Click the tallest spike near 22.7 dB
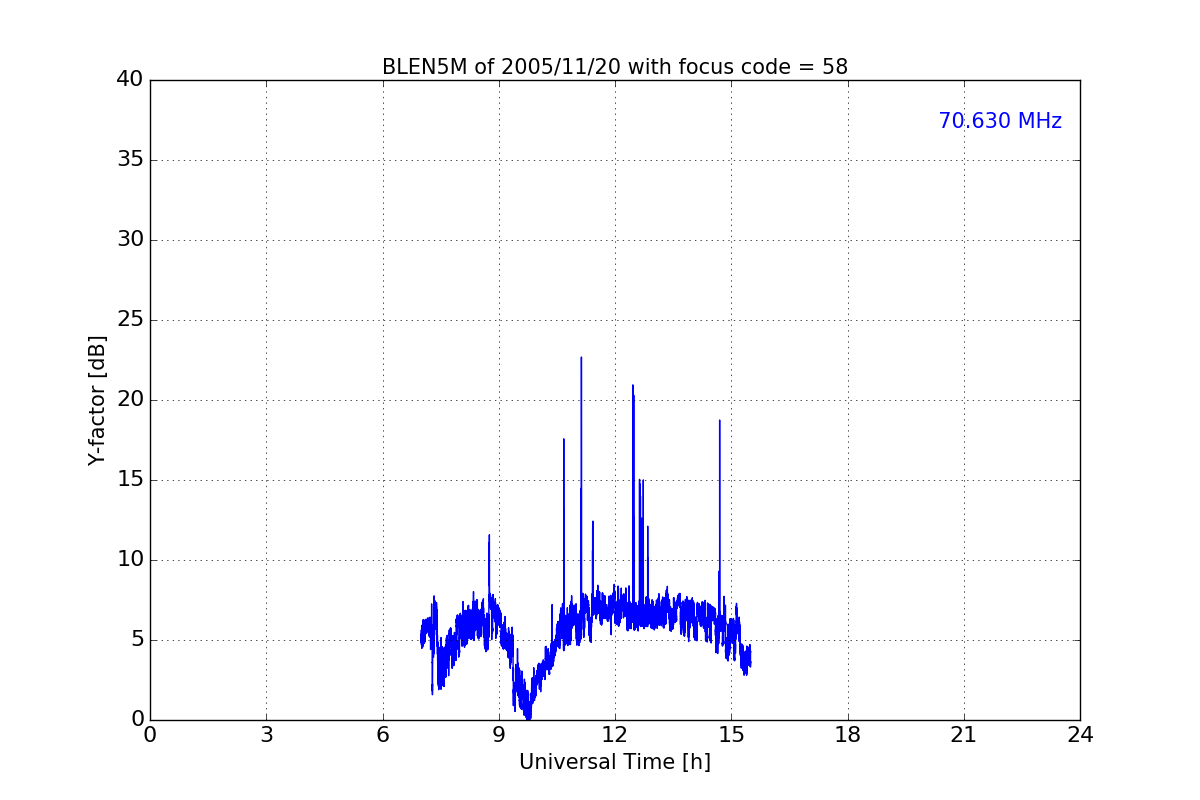Viewport: 1200px width, 800px height. click(x=581, y=358)
